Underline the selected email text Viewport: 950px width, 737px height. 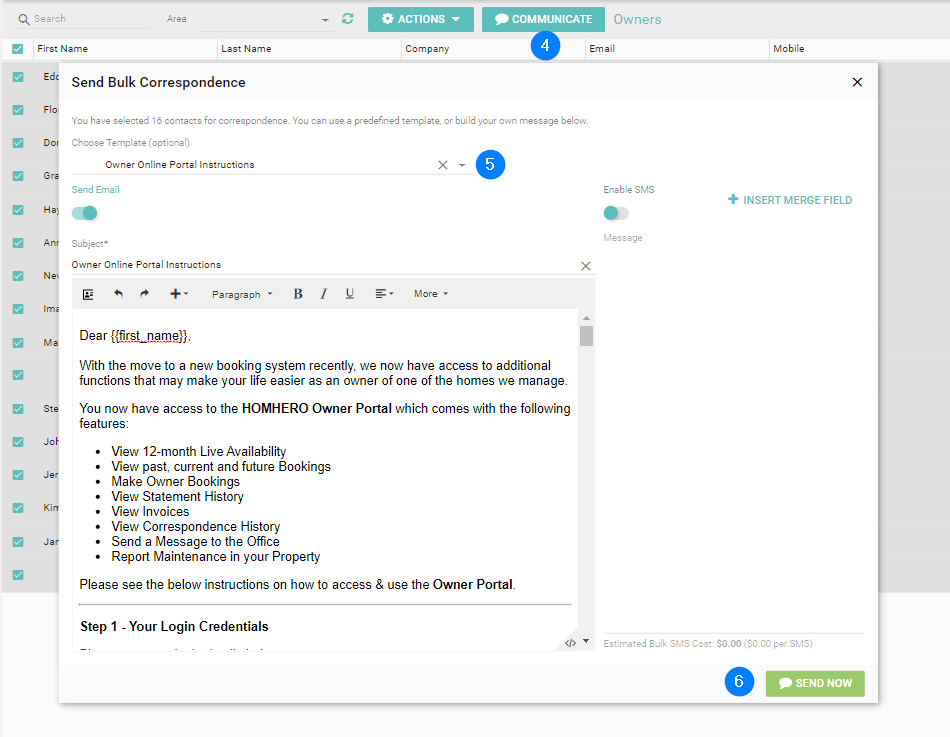coord(349,294)
